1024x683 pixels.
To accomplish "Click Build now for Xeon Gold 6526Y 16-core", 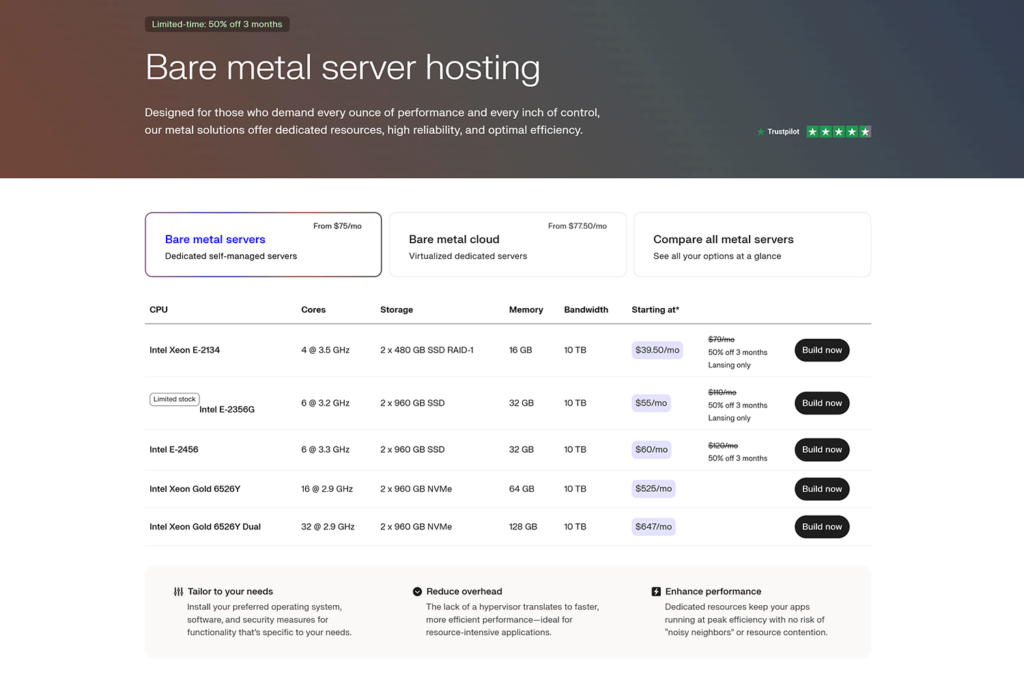I will tap(822, 488).
